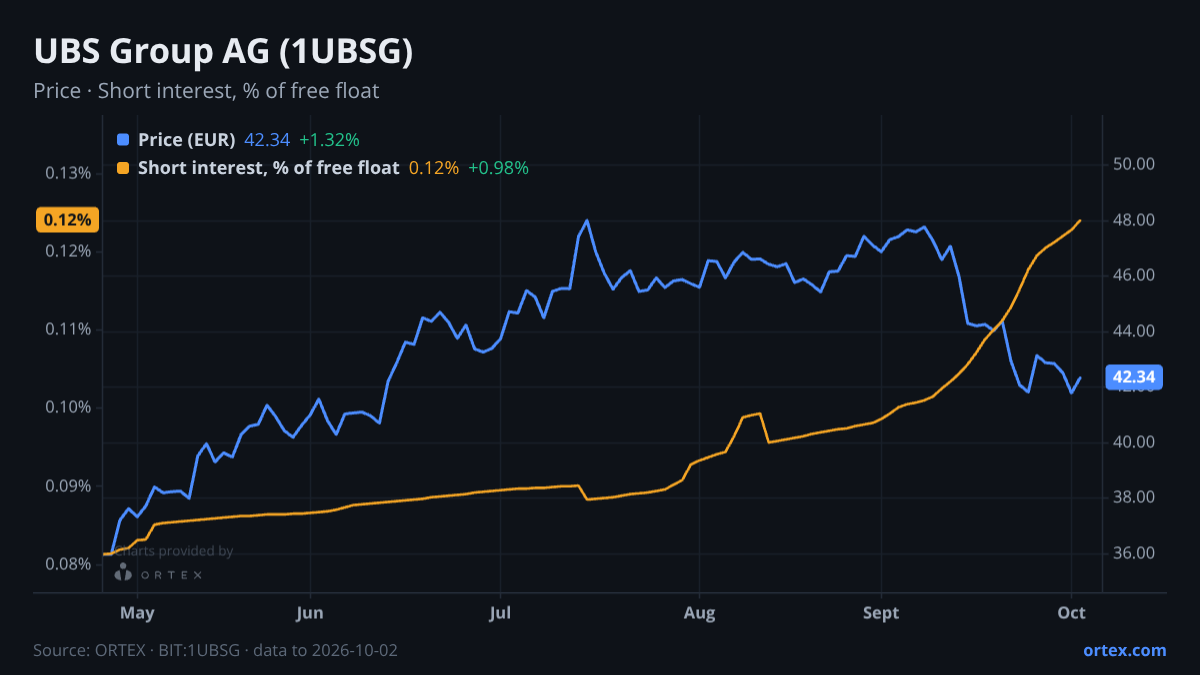1200x675 pixels.
Task: Click the +0.98% short interest change
Action: pos(498,168)
